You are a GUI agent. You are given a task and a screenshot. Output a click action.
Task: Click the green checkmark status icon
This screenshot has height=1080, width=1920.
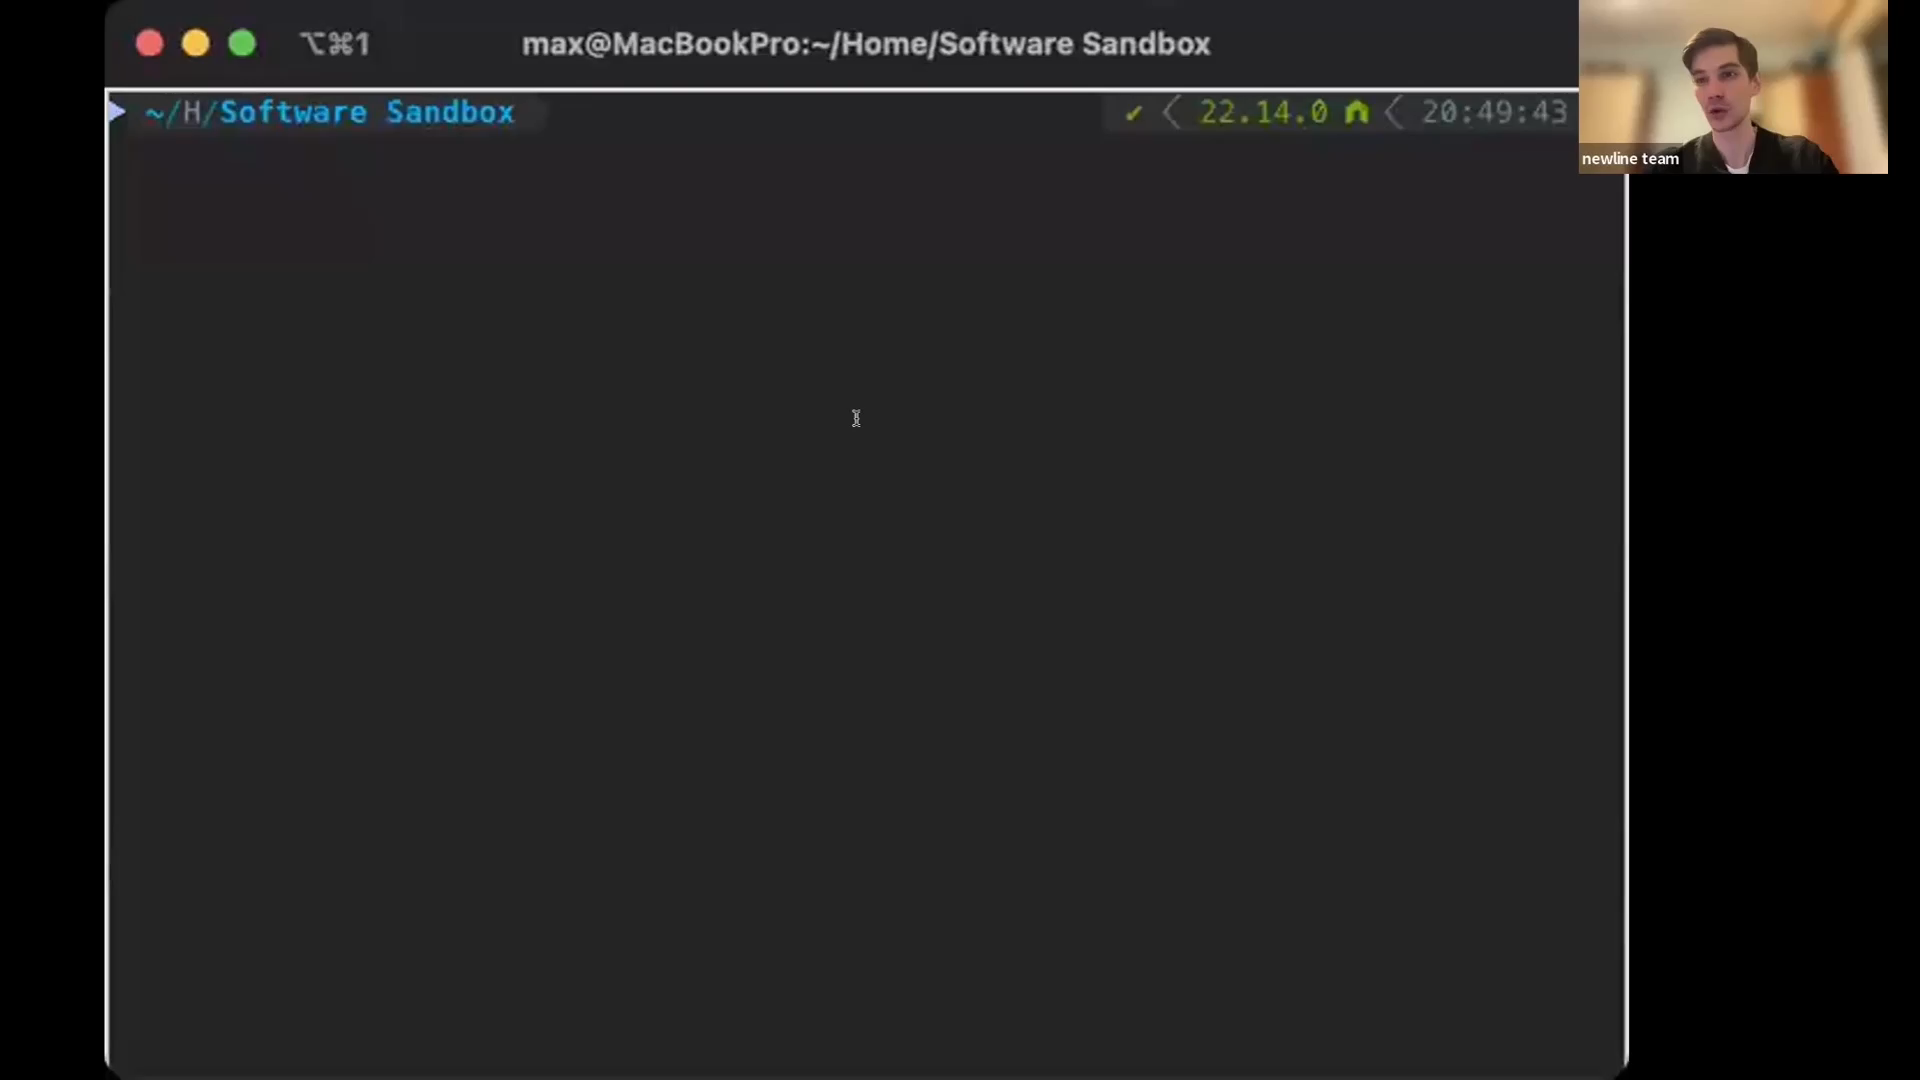click(1133, 113)
